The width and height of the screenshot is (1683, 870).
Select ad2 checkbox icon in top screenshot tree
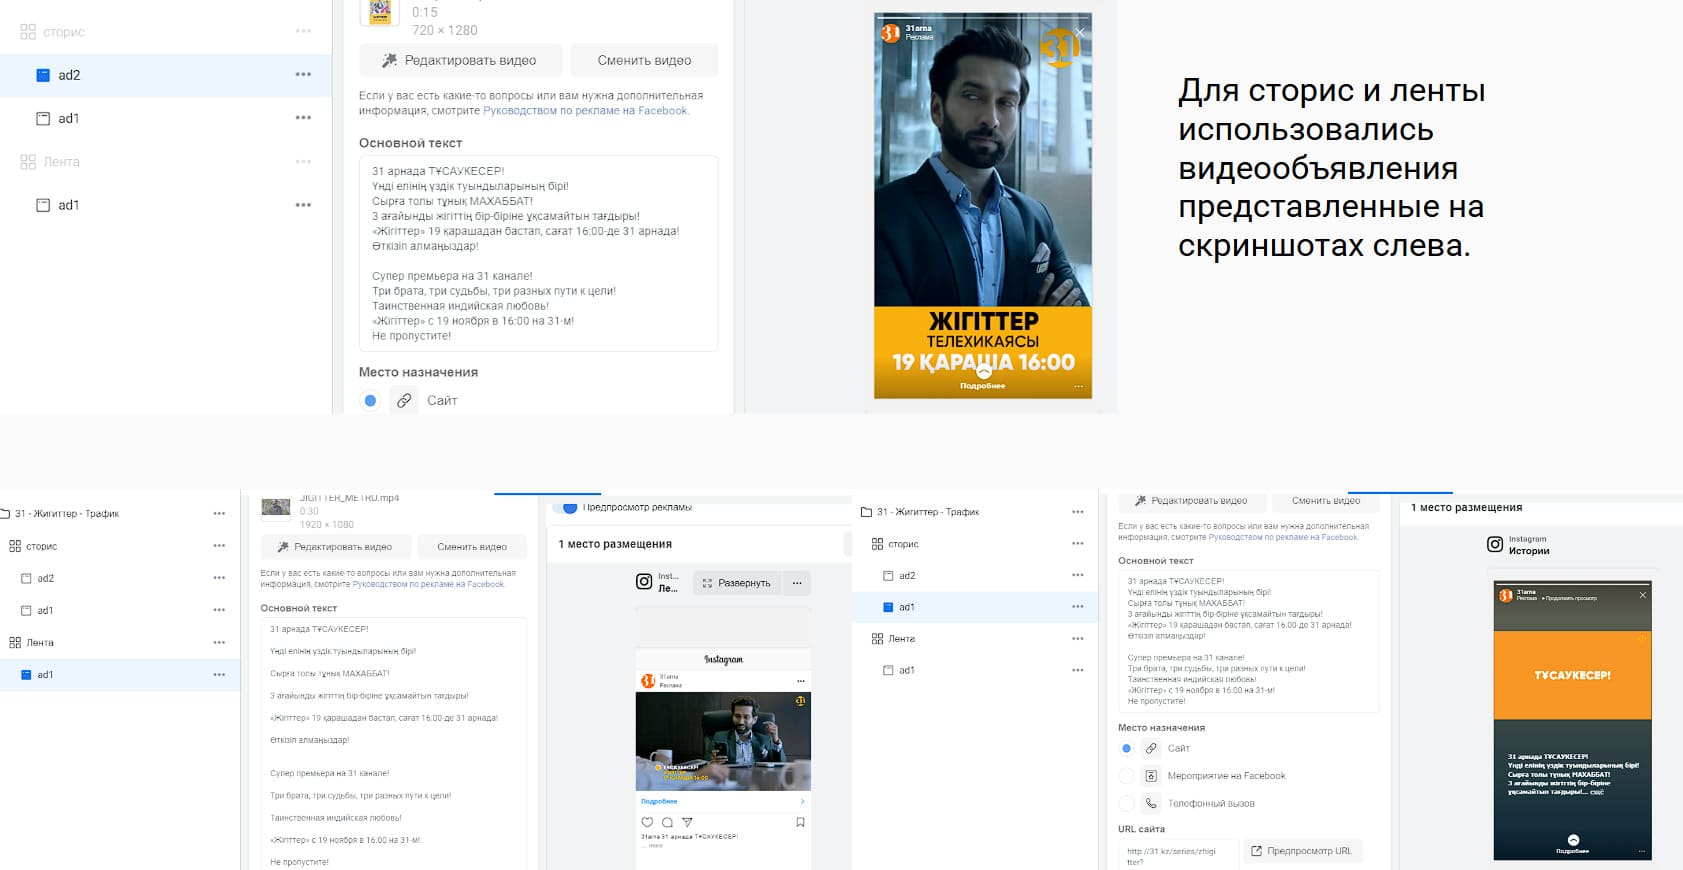click(x=43, y=75)
